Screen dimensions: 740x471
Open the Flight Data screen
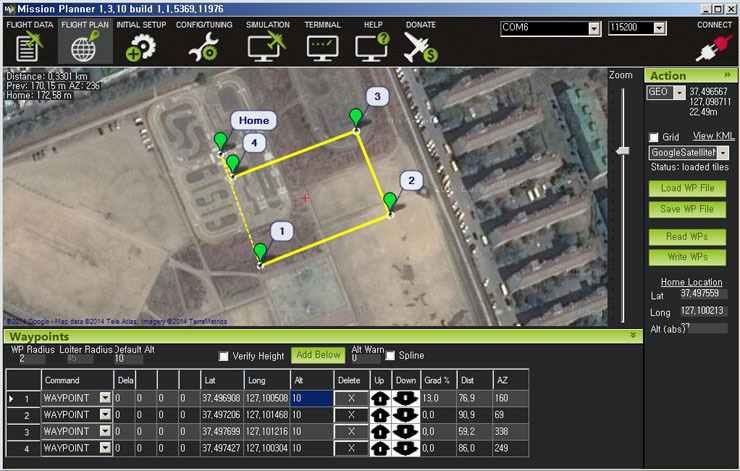pos(29,42)
